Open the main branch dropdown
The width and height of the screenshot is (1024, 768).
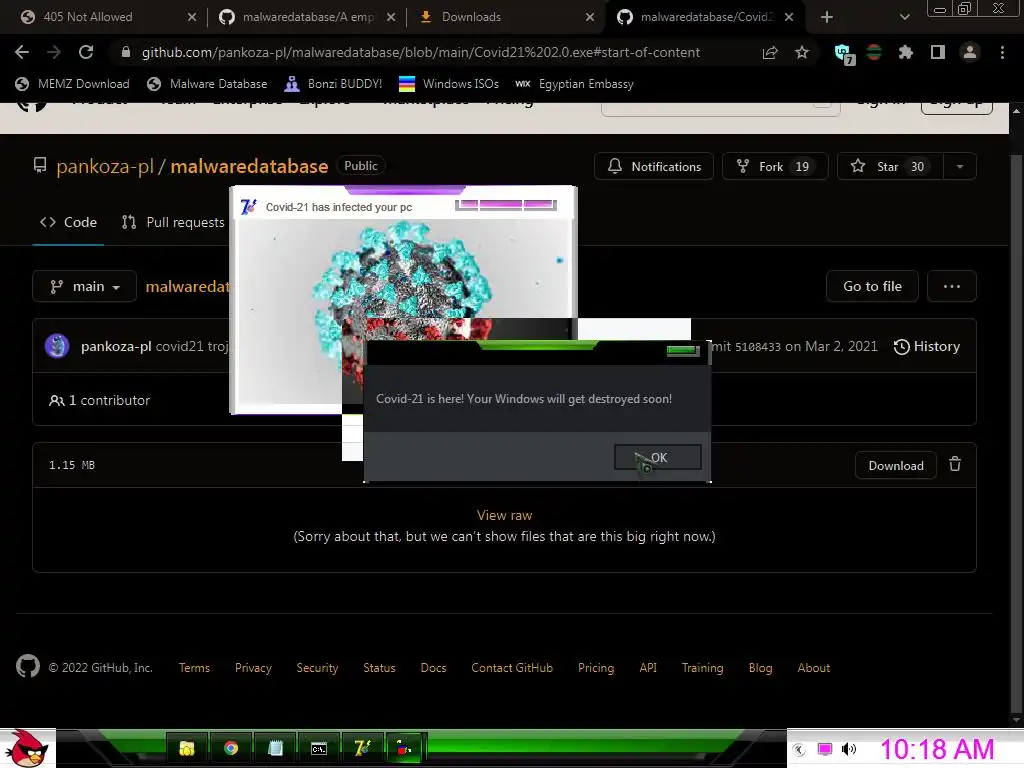tap(85, 286)
